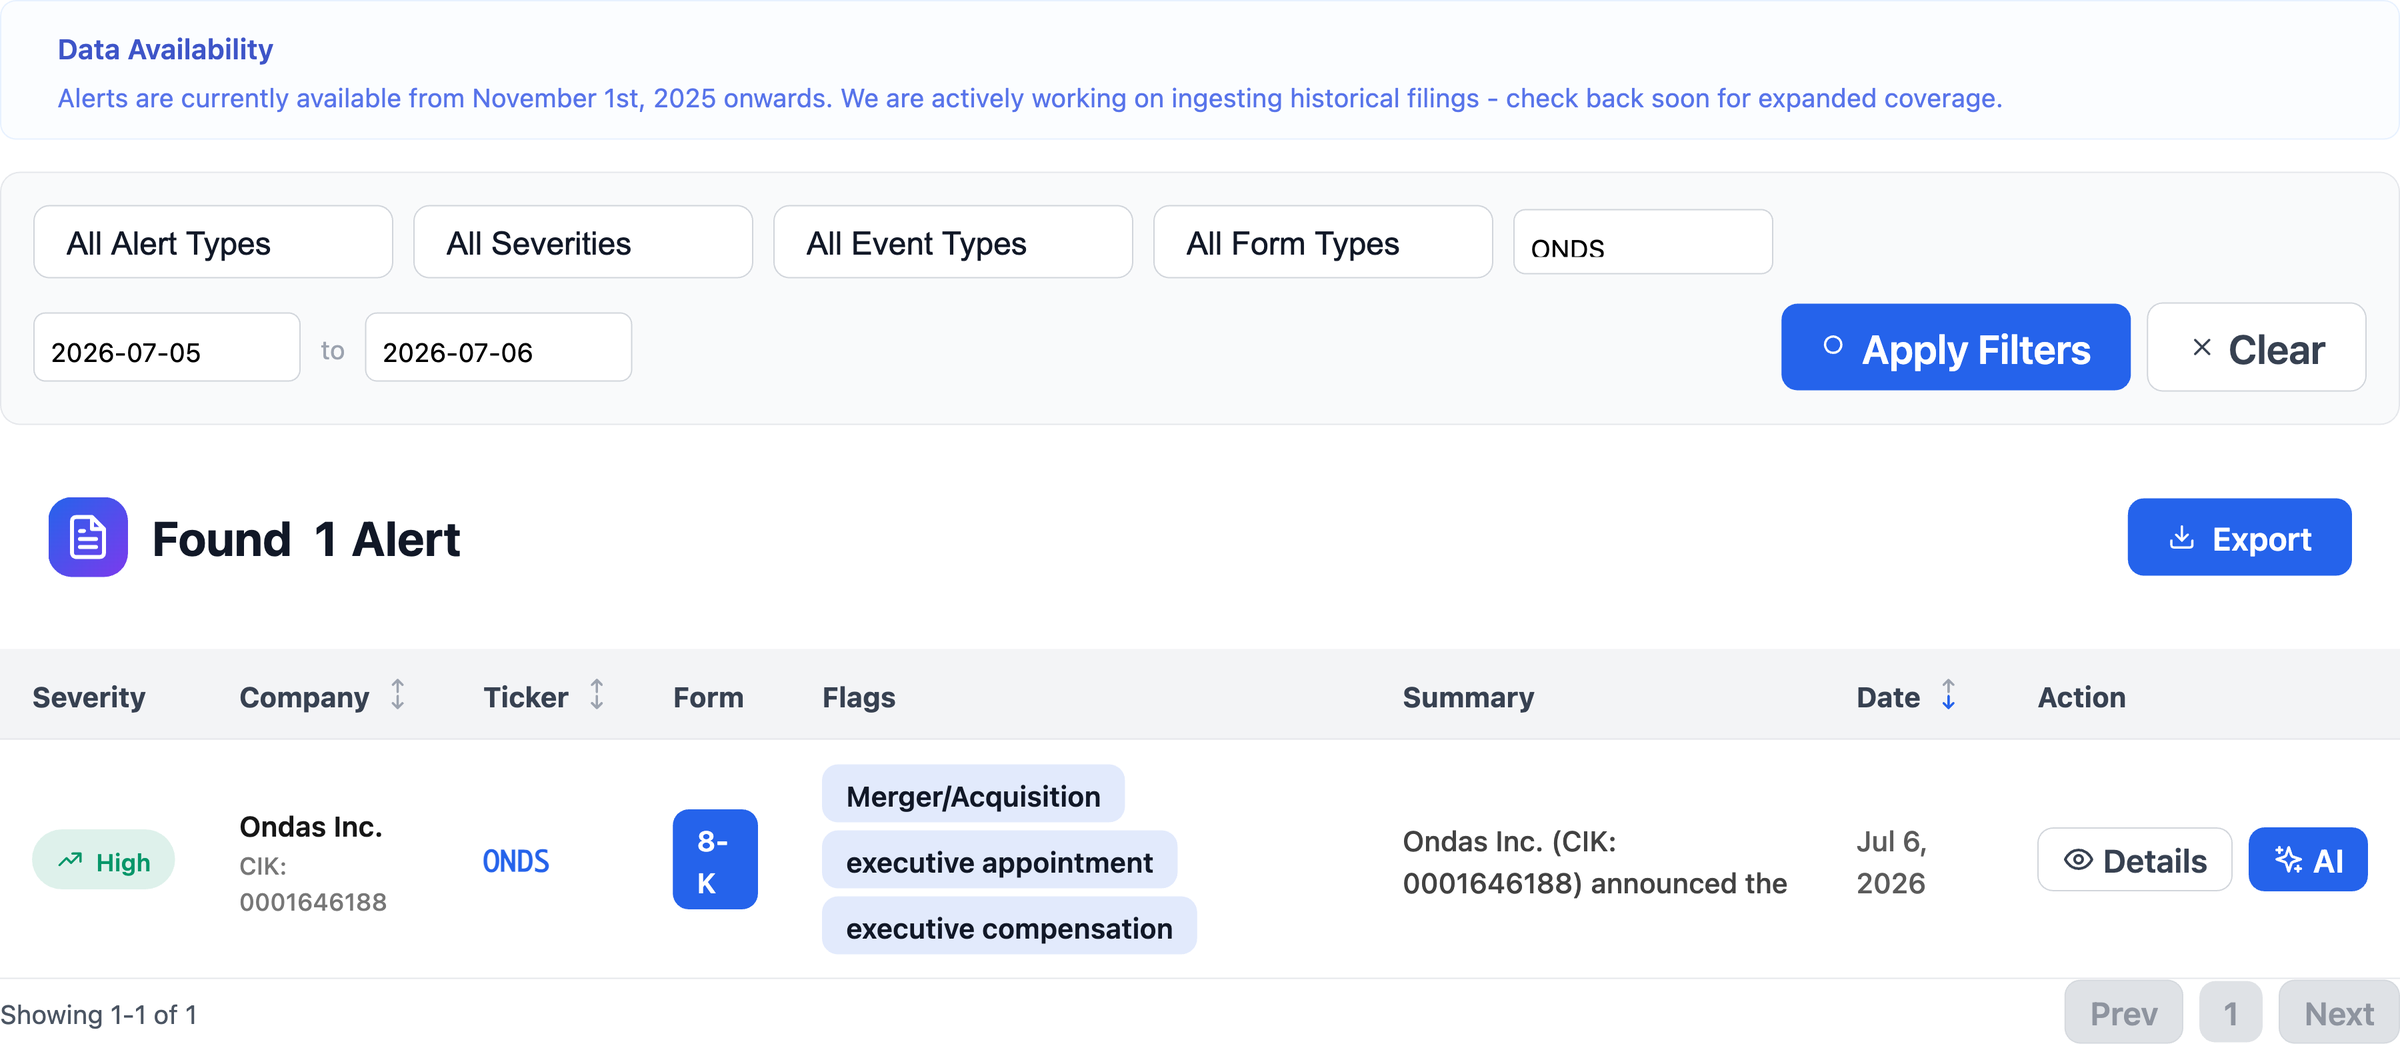This screenshot has height=1044, width=2400.
Task: Apply the selected filters
Action: 1955,348
